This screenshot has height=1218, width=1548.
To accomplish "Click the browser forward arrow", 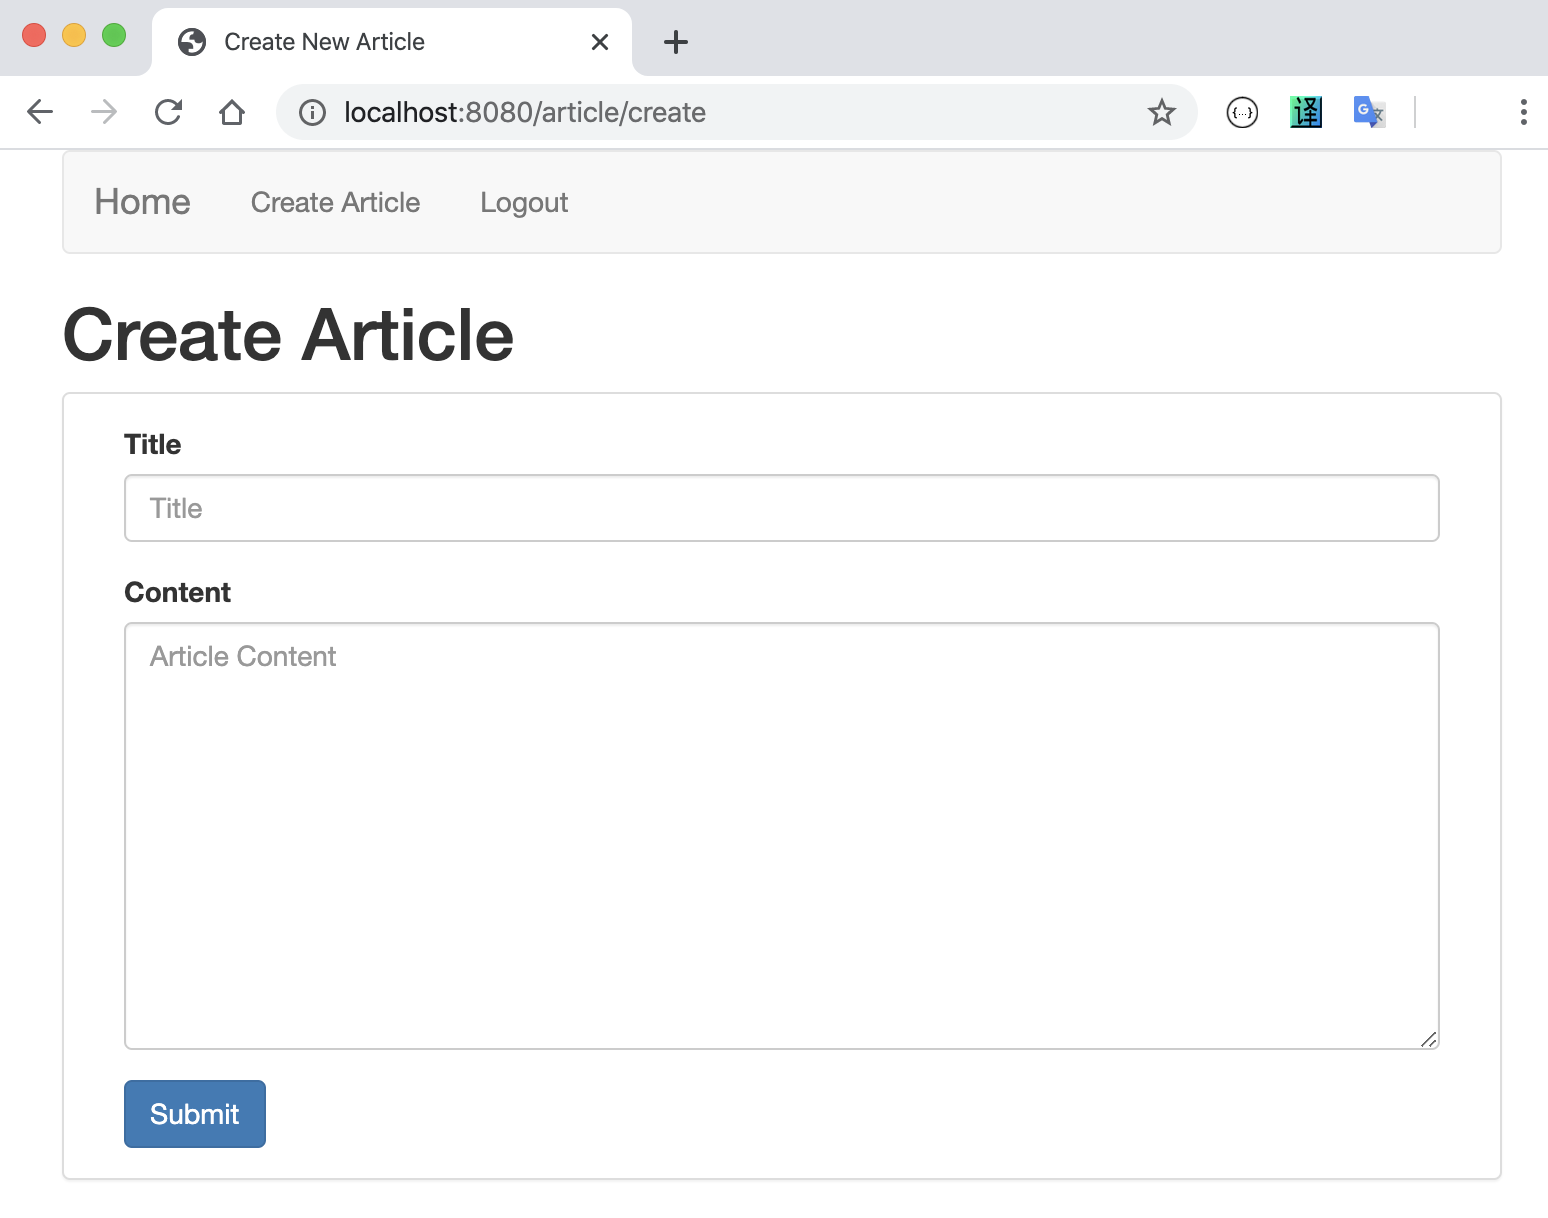I will pos(104,112).
